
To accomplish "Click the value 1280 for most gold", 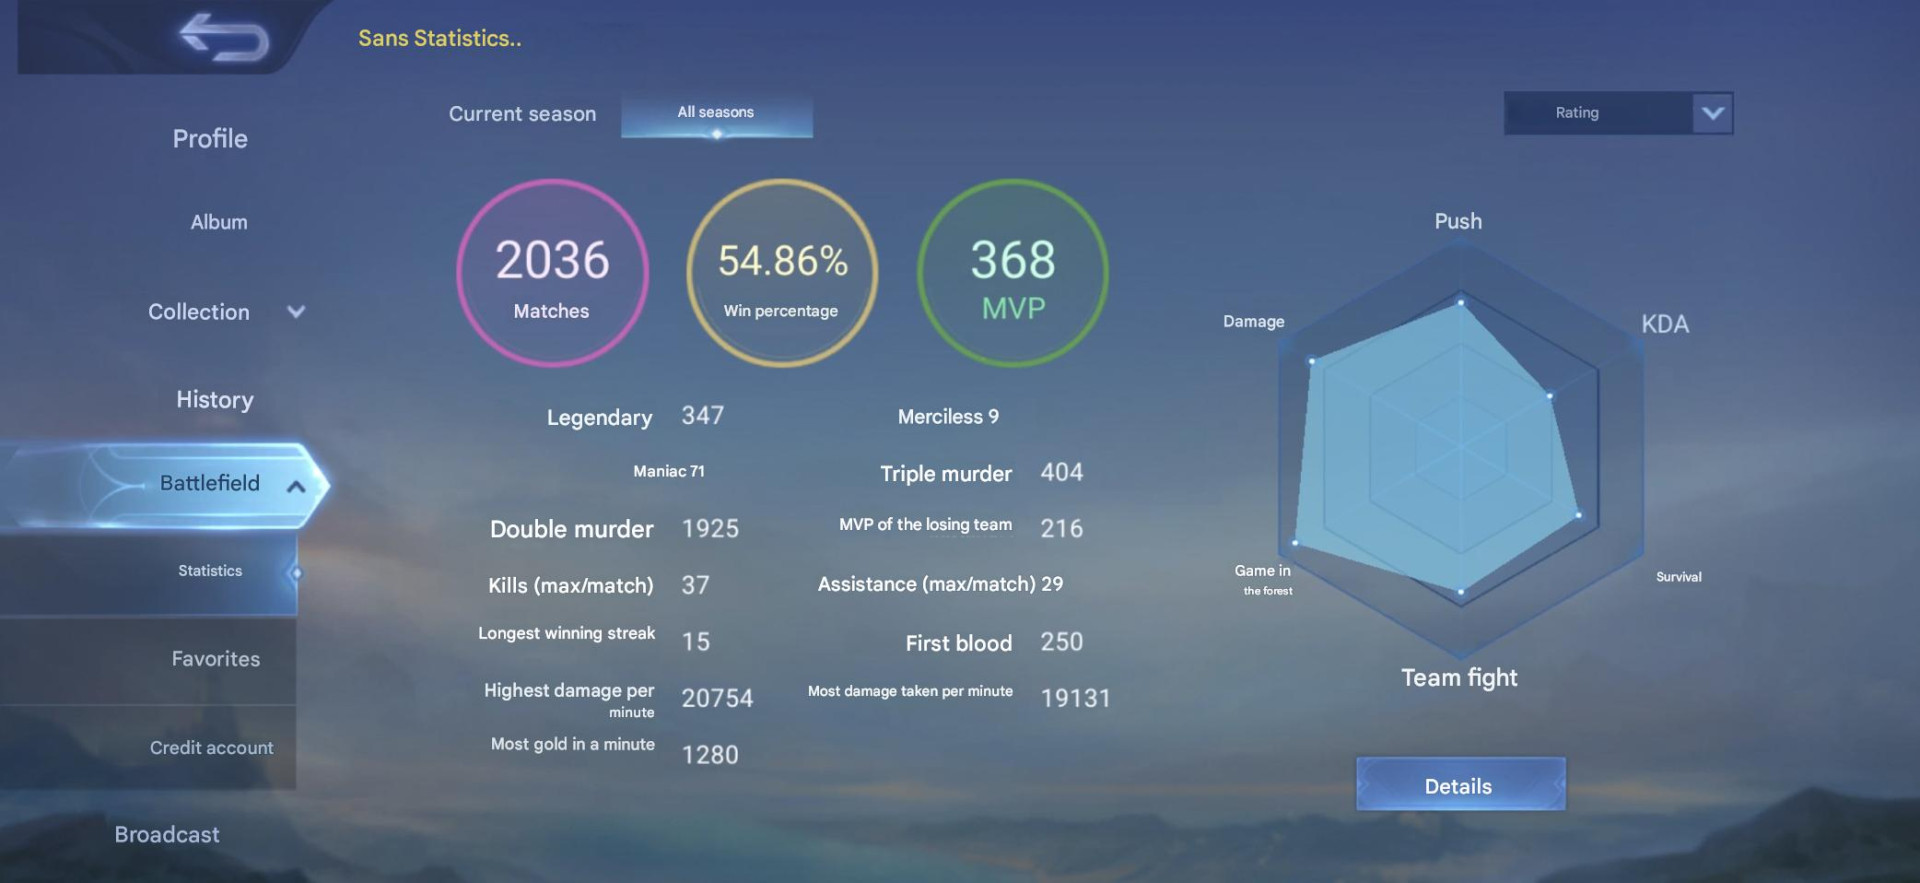I will pos(710,755).
